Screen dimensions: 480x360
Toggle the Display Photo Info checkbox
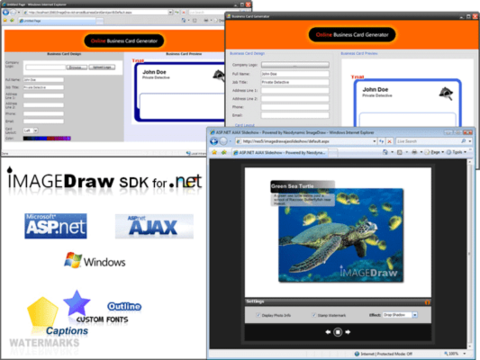point(258,315)
